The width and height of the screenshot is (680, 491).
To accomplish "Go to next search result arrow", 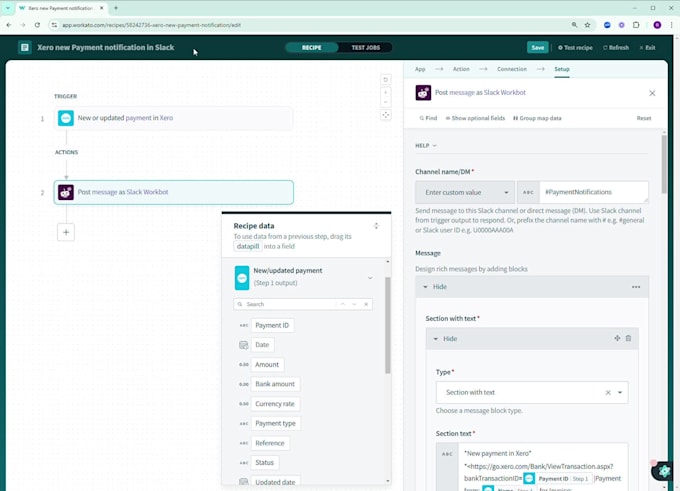I will (354, 304).
